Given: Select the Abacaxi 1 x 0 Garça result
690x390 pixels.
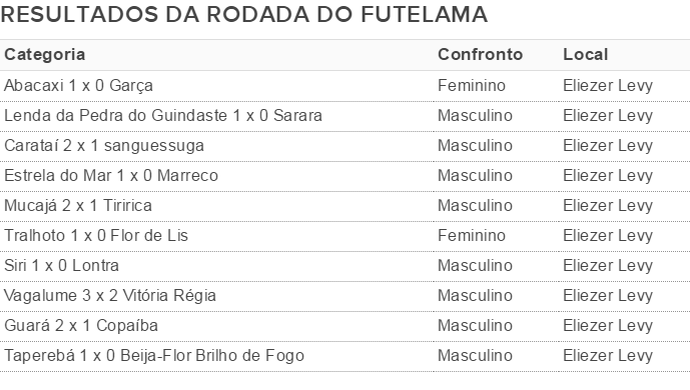Looking at the screenshot, I should pyautogui.click(x=78, y=85).
